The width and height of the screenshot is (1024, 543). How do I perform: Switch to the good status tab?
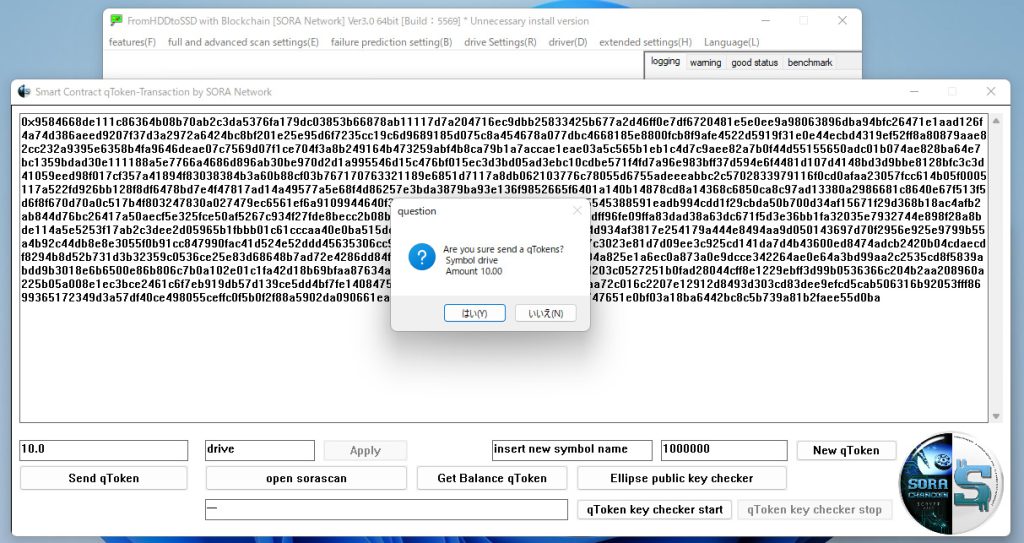coord(754,63)
